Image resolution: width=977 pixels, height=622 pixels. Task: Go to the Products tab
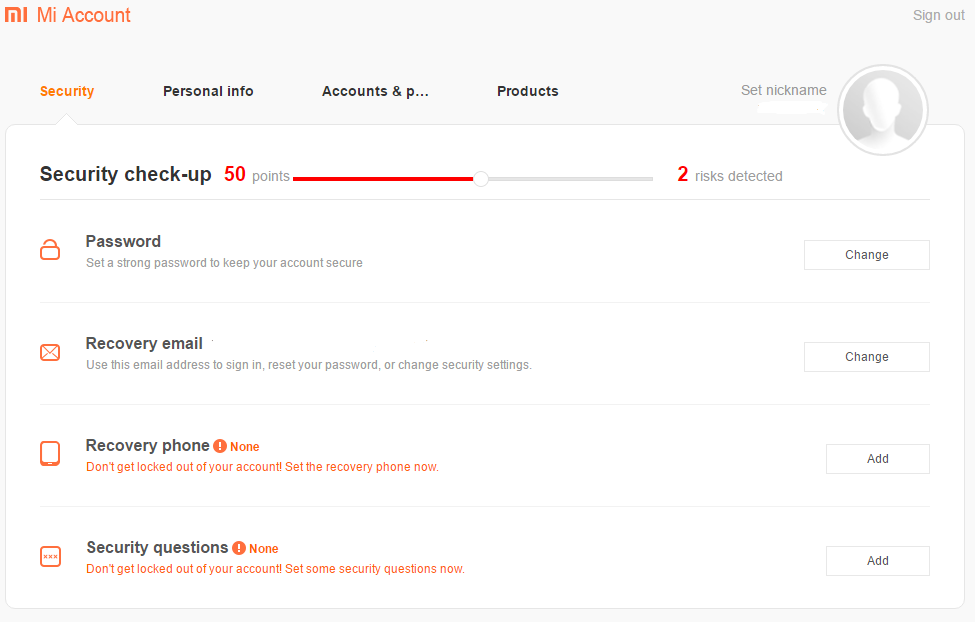[528, 91]
